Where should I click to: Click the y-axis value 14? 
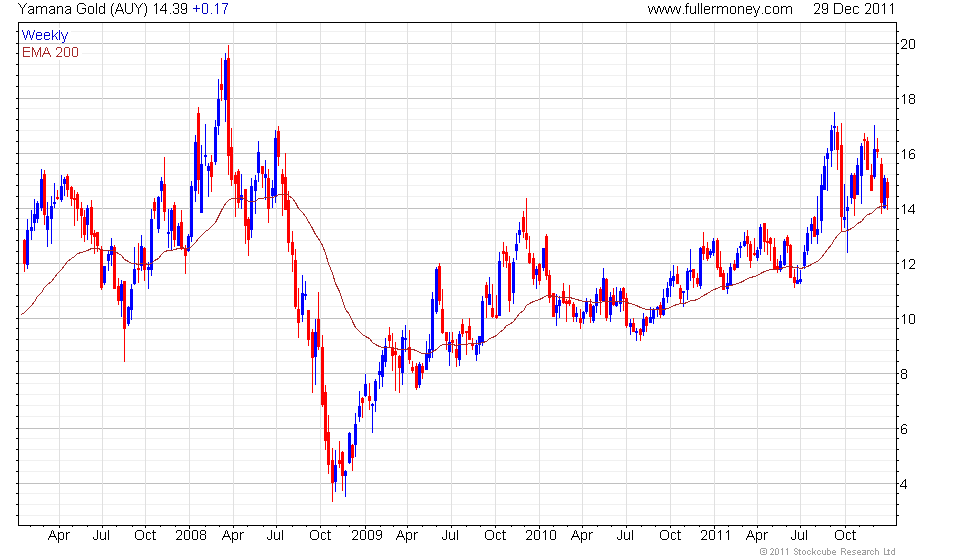908,209
